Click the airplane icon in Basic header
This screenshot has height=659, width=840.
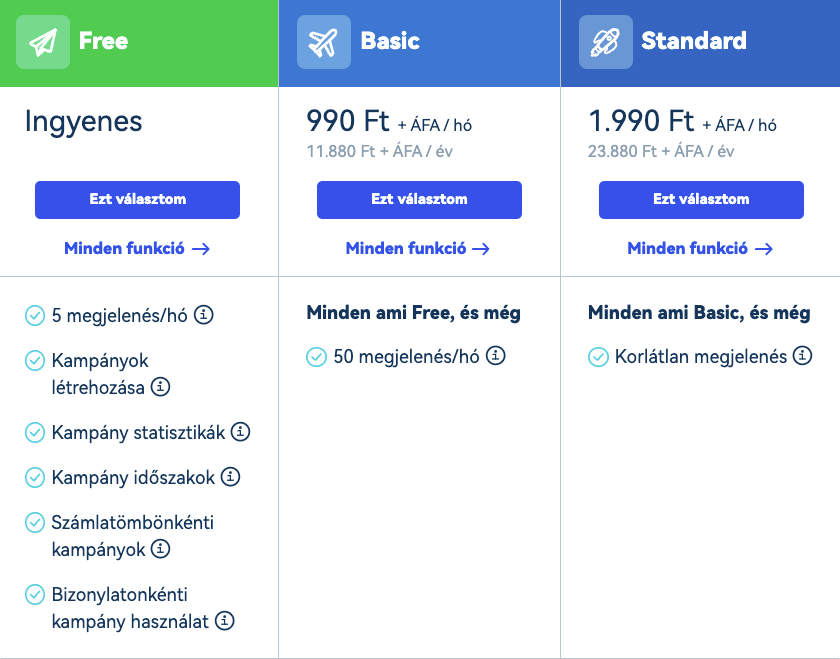(324, 42)
